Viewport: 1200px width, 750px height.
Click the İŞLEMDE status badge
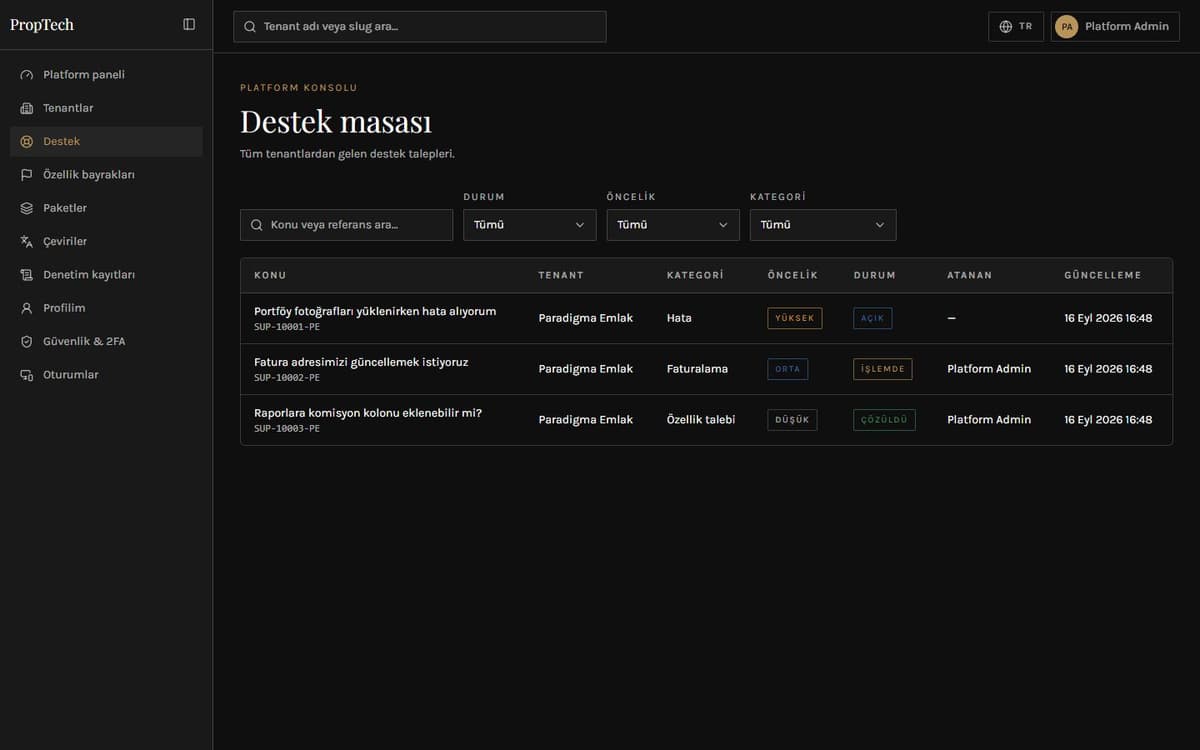[883, 369]
